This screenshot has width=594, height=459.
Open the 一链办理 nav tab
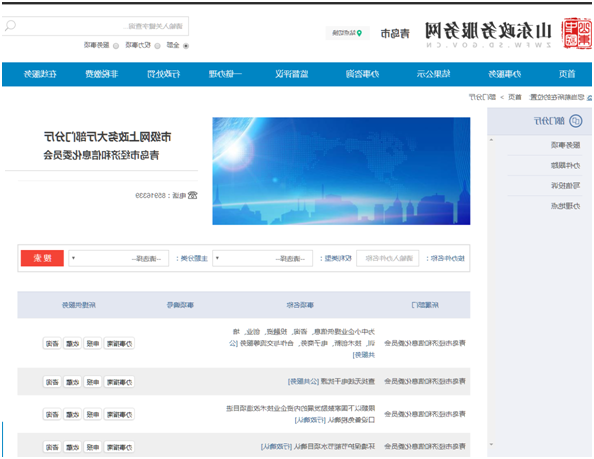click(x=225, y=74)
